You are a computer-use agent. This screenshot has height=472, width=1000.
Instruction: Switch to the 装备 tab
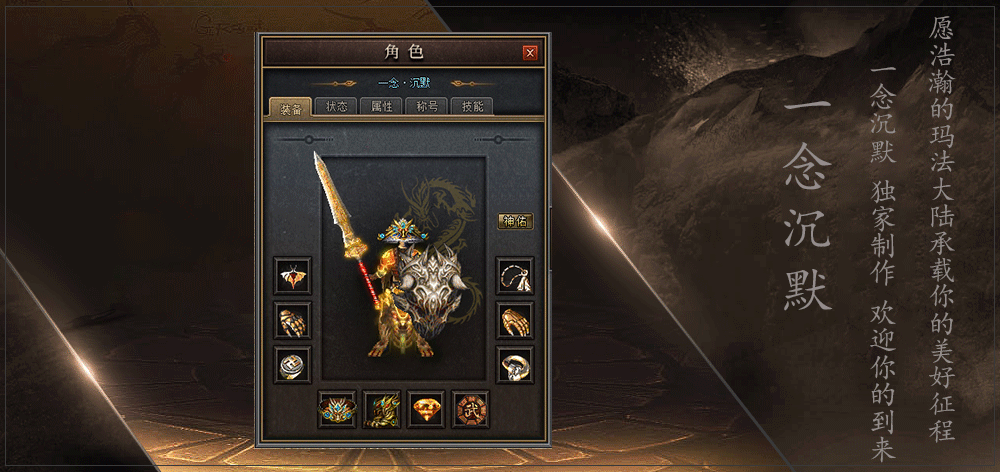[x=291, y=107]
